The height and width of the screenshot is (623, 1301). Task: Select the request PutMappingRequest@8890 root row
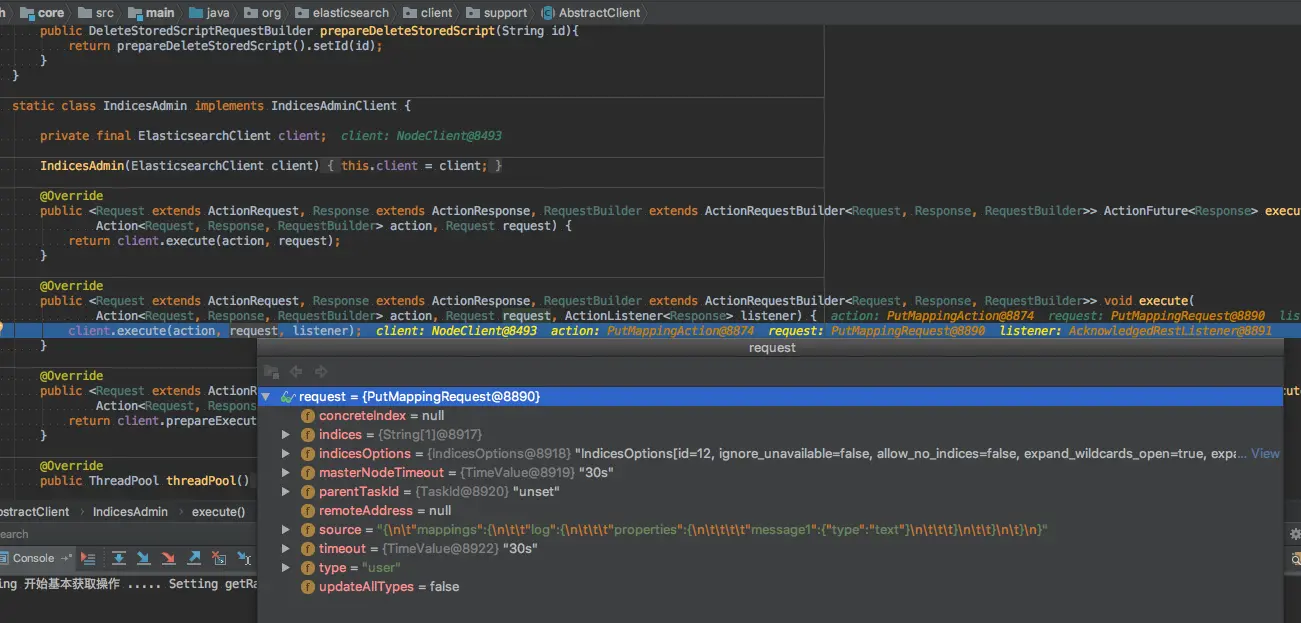click(x=770, y=397)
